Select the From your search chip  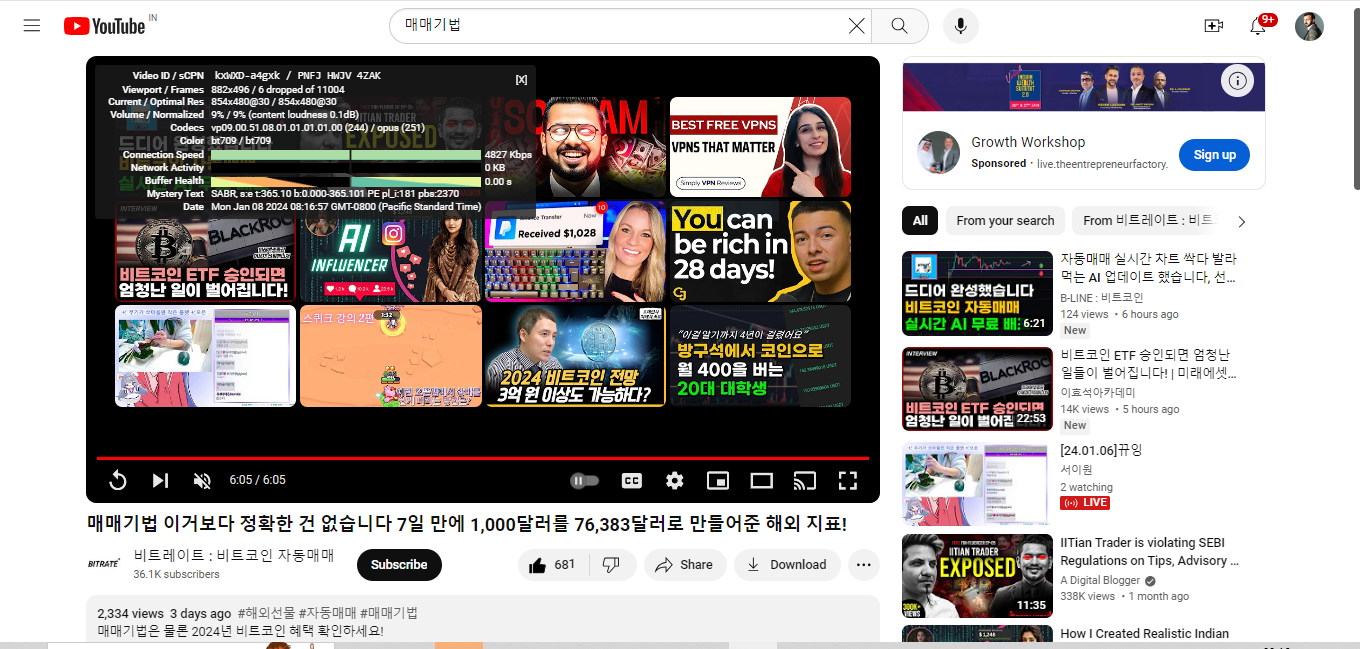pyautogui.click(x=1005, y=221)
